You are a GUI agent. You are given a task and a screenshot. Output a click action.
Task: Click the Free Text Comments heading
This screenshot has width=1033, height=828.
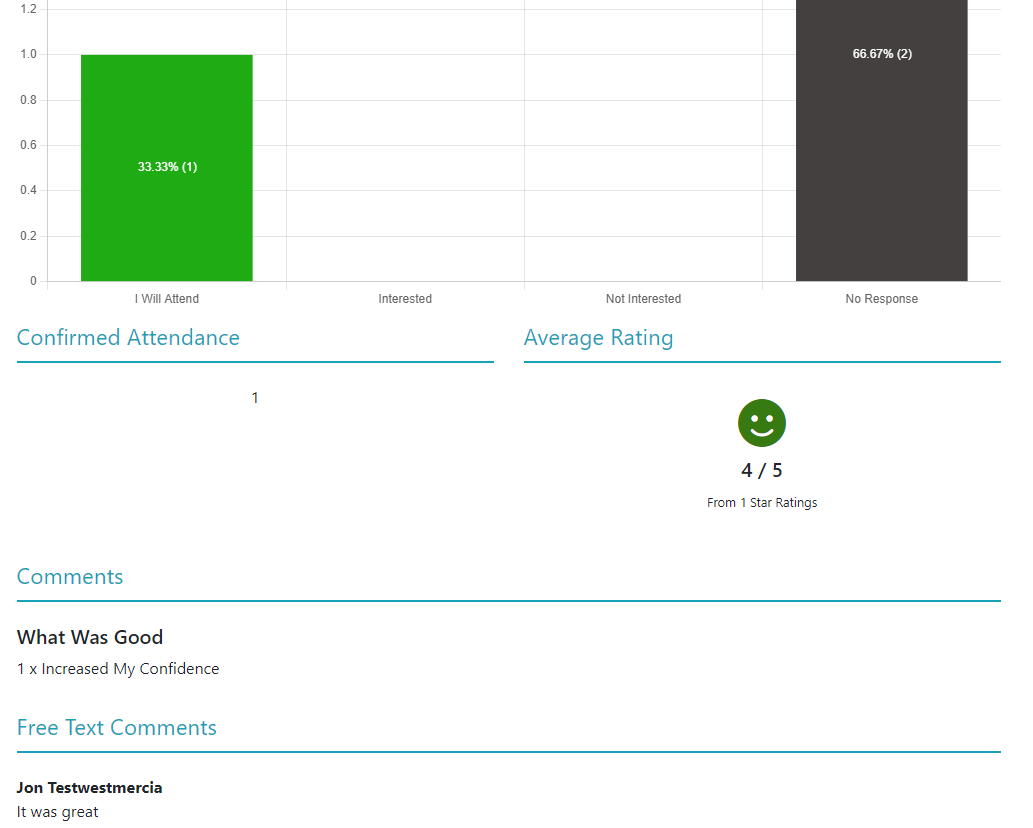(117, 728)
